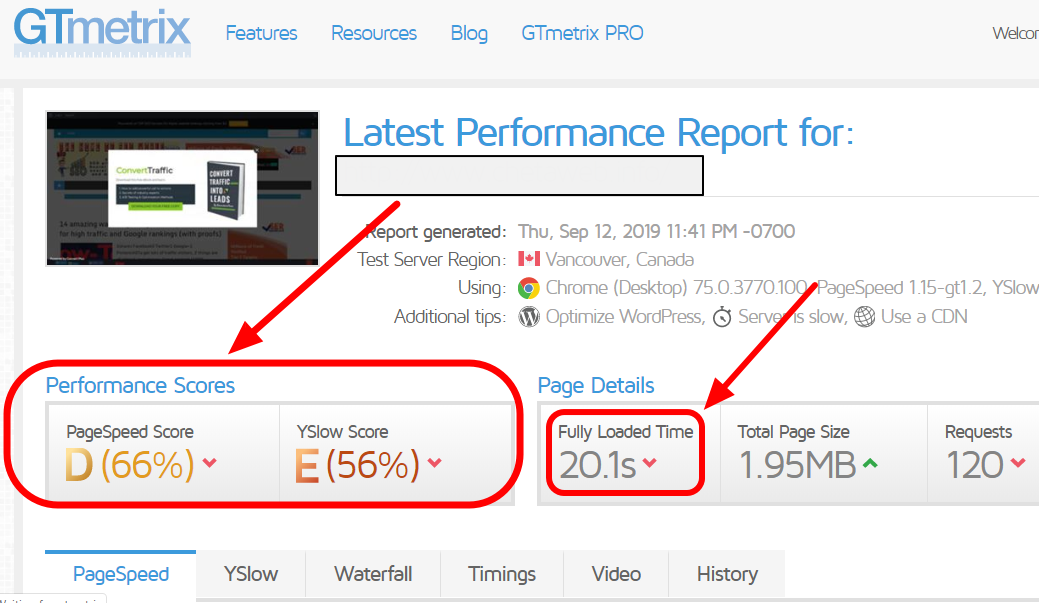Open the GTmetrix PRO page
The image size is (1039, 603).
click(582, 33)
